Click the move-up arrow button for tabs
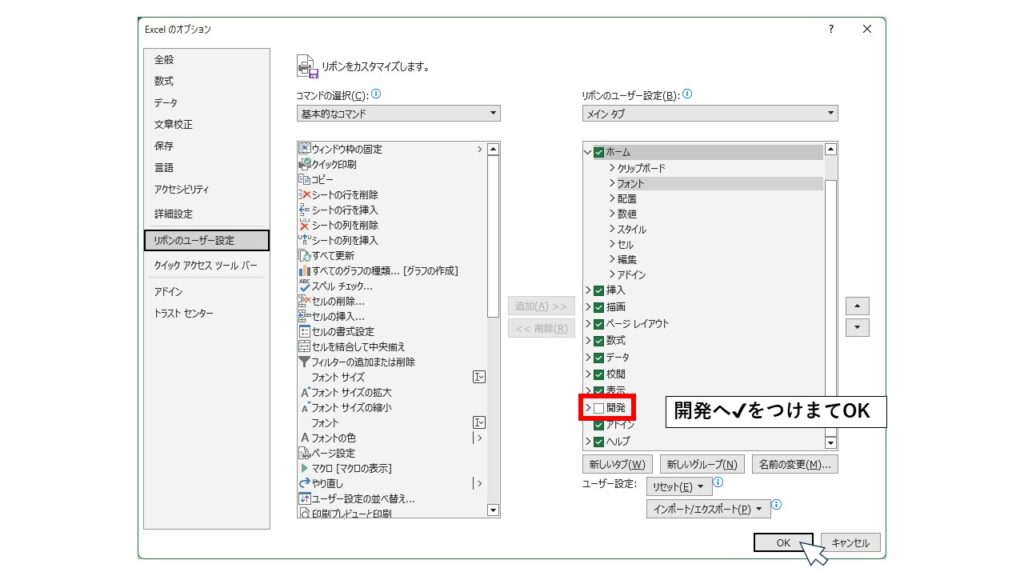The height and width of the screenshot is (576, 1024). tap(857, 305)
